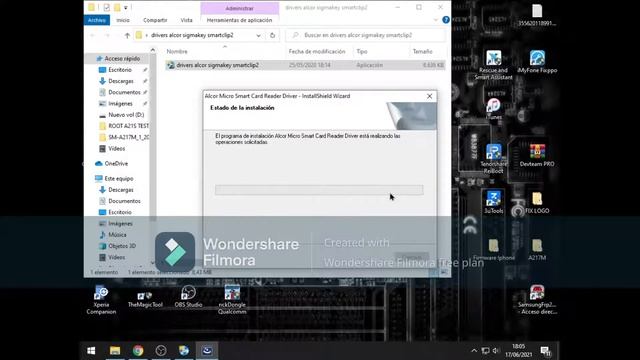Open SM-A217M folder in navigation pane
The width and height of the screenshot is (640, 360).
tap(128, 137)
